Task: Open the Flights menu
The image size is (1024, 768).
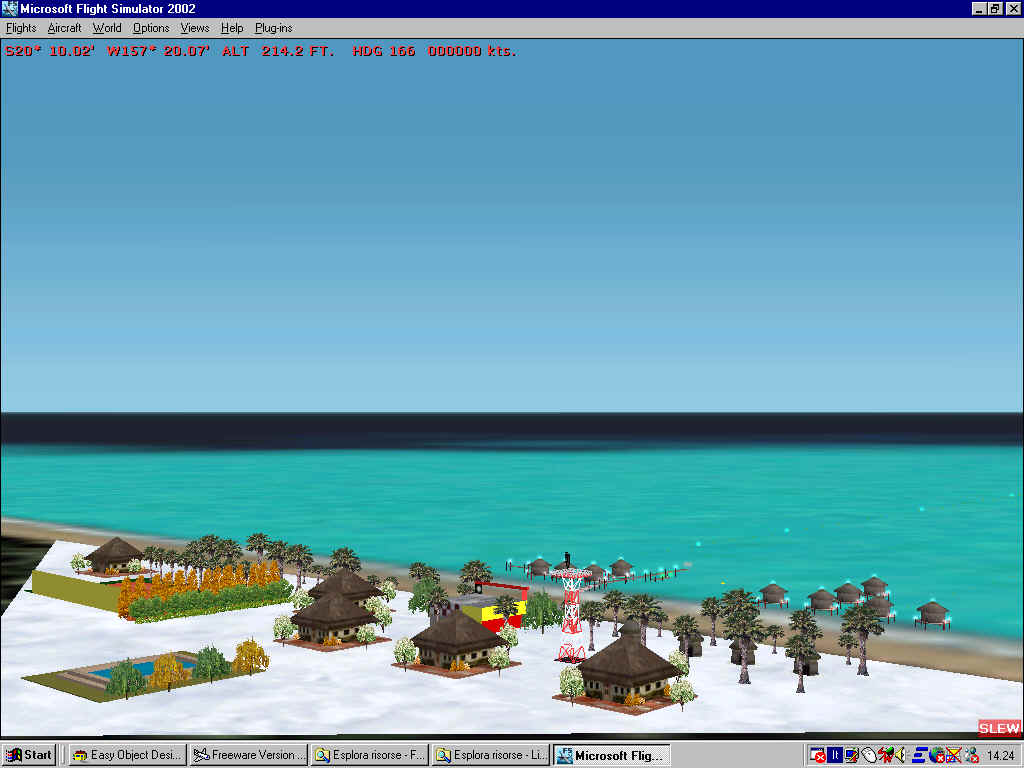Action: coord(21,28)
